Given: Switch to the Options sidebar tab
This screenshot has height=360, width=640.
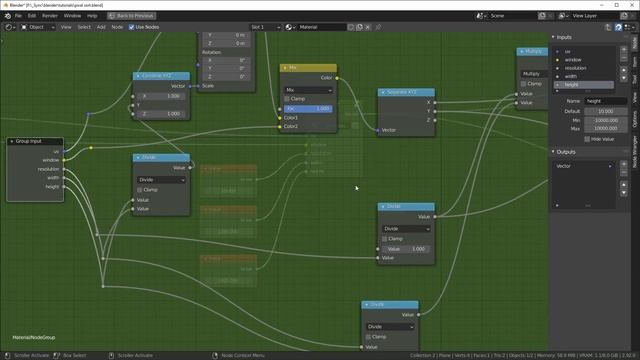Looking at the screenshot, I should 635,119.
